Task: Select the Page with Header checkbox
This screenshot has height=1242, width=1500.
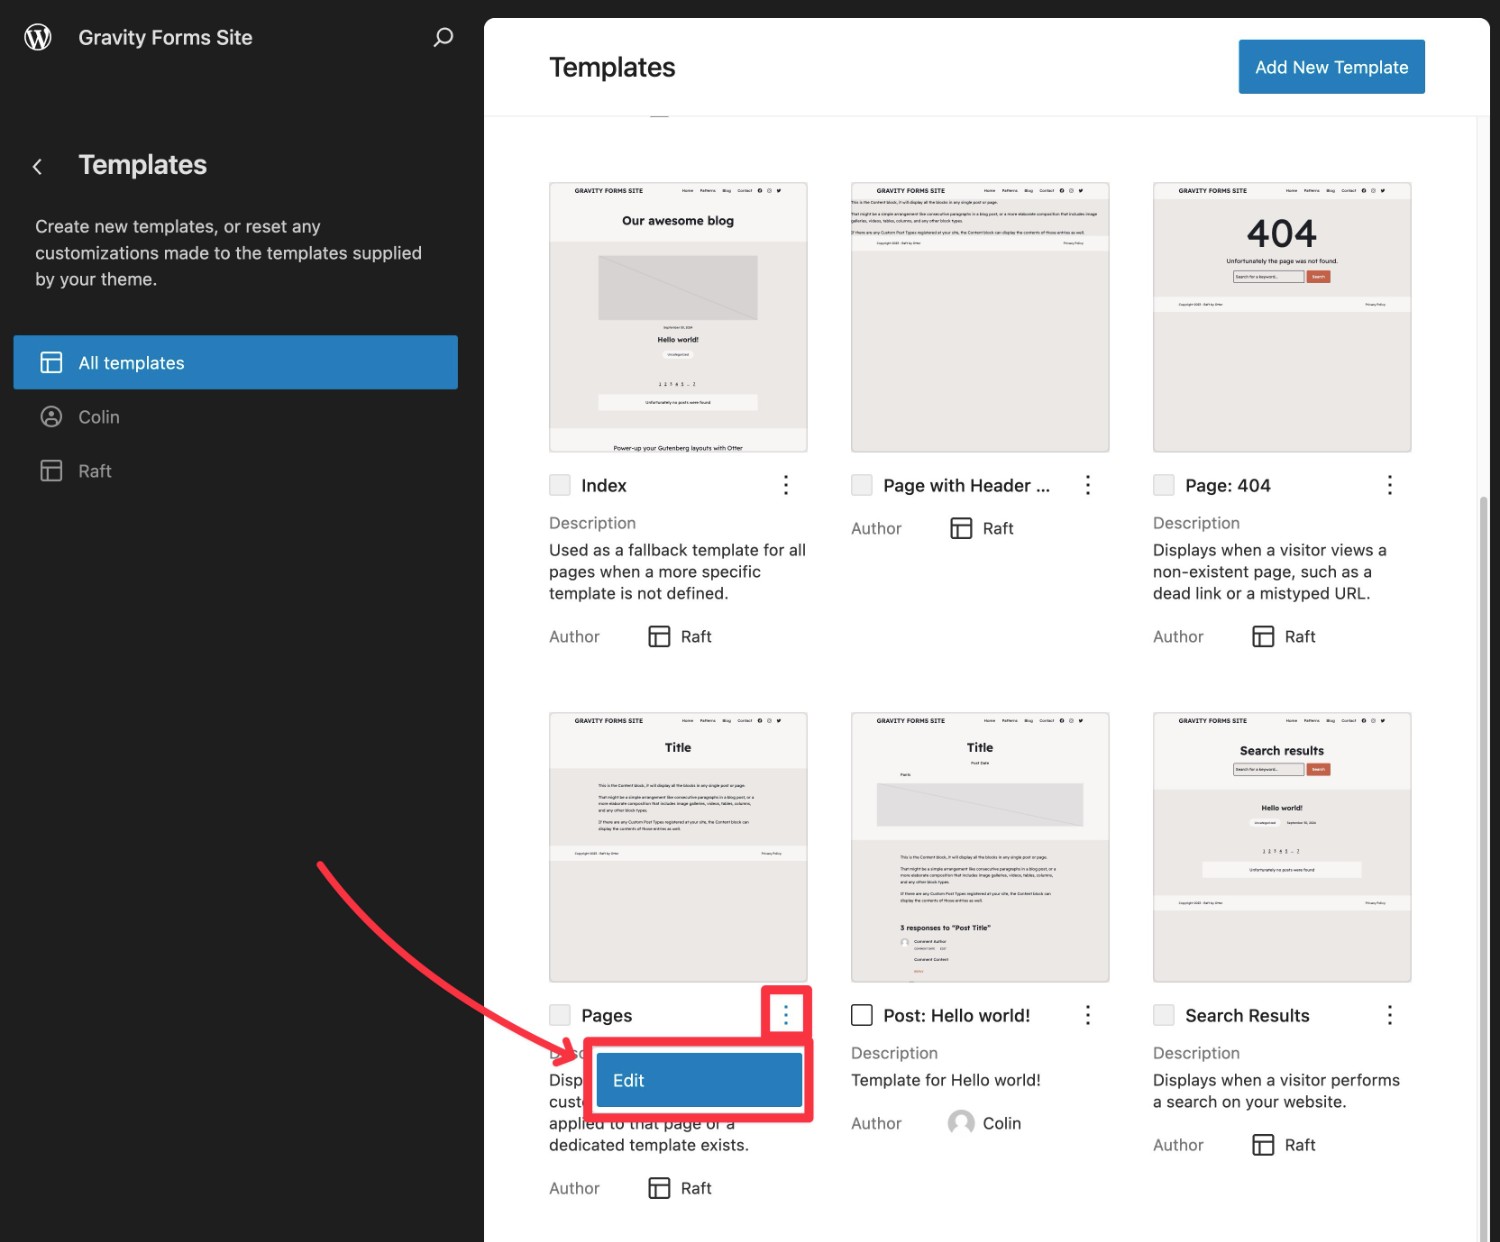Action: (862, 485)
